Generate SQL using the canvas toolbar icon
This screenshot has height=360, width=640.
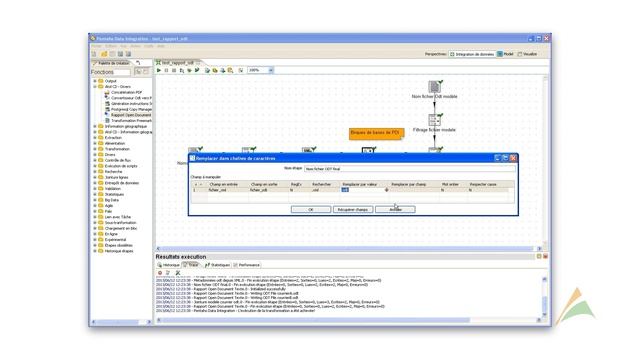[223, 70]
